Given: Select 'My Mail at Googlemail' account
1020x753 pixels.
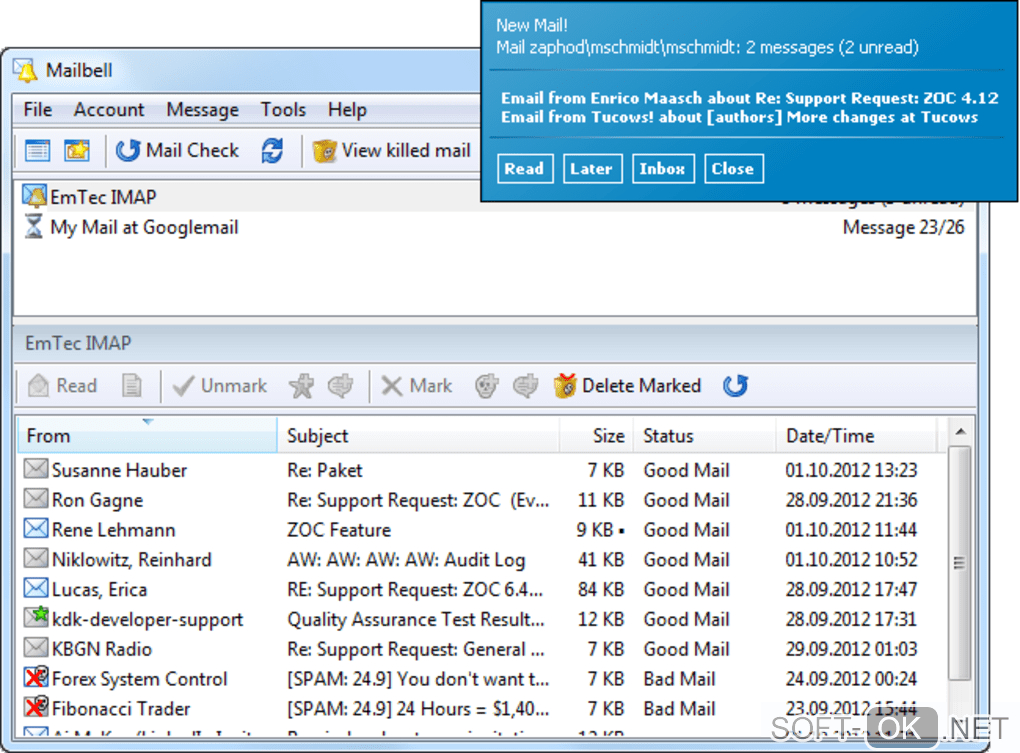Looking at the screenshot, I should 144,227.
